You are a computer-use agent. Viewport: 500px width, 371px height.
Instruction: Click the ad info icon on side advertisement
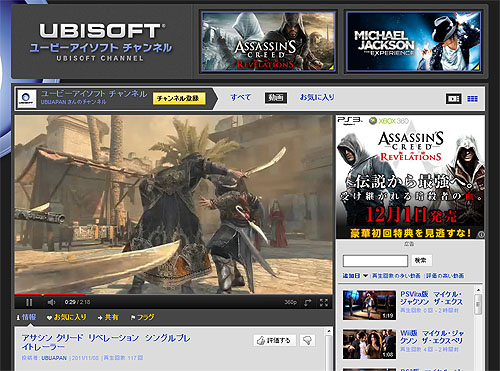click(x=481, y=235)
